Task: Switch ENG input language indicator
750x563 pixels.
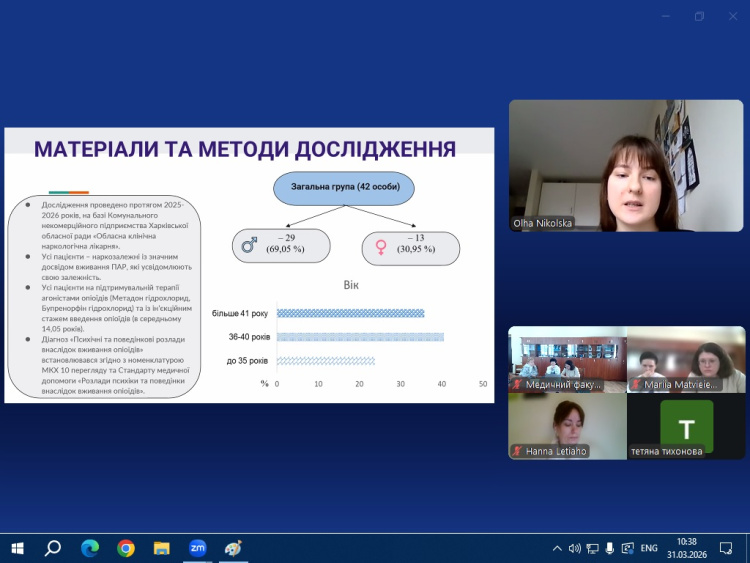Action: tap(649, 548)
